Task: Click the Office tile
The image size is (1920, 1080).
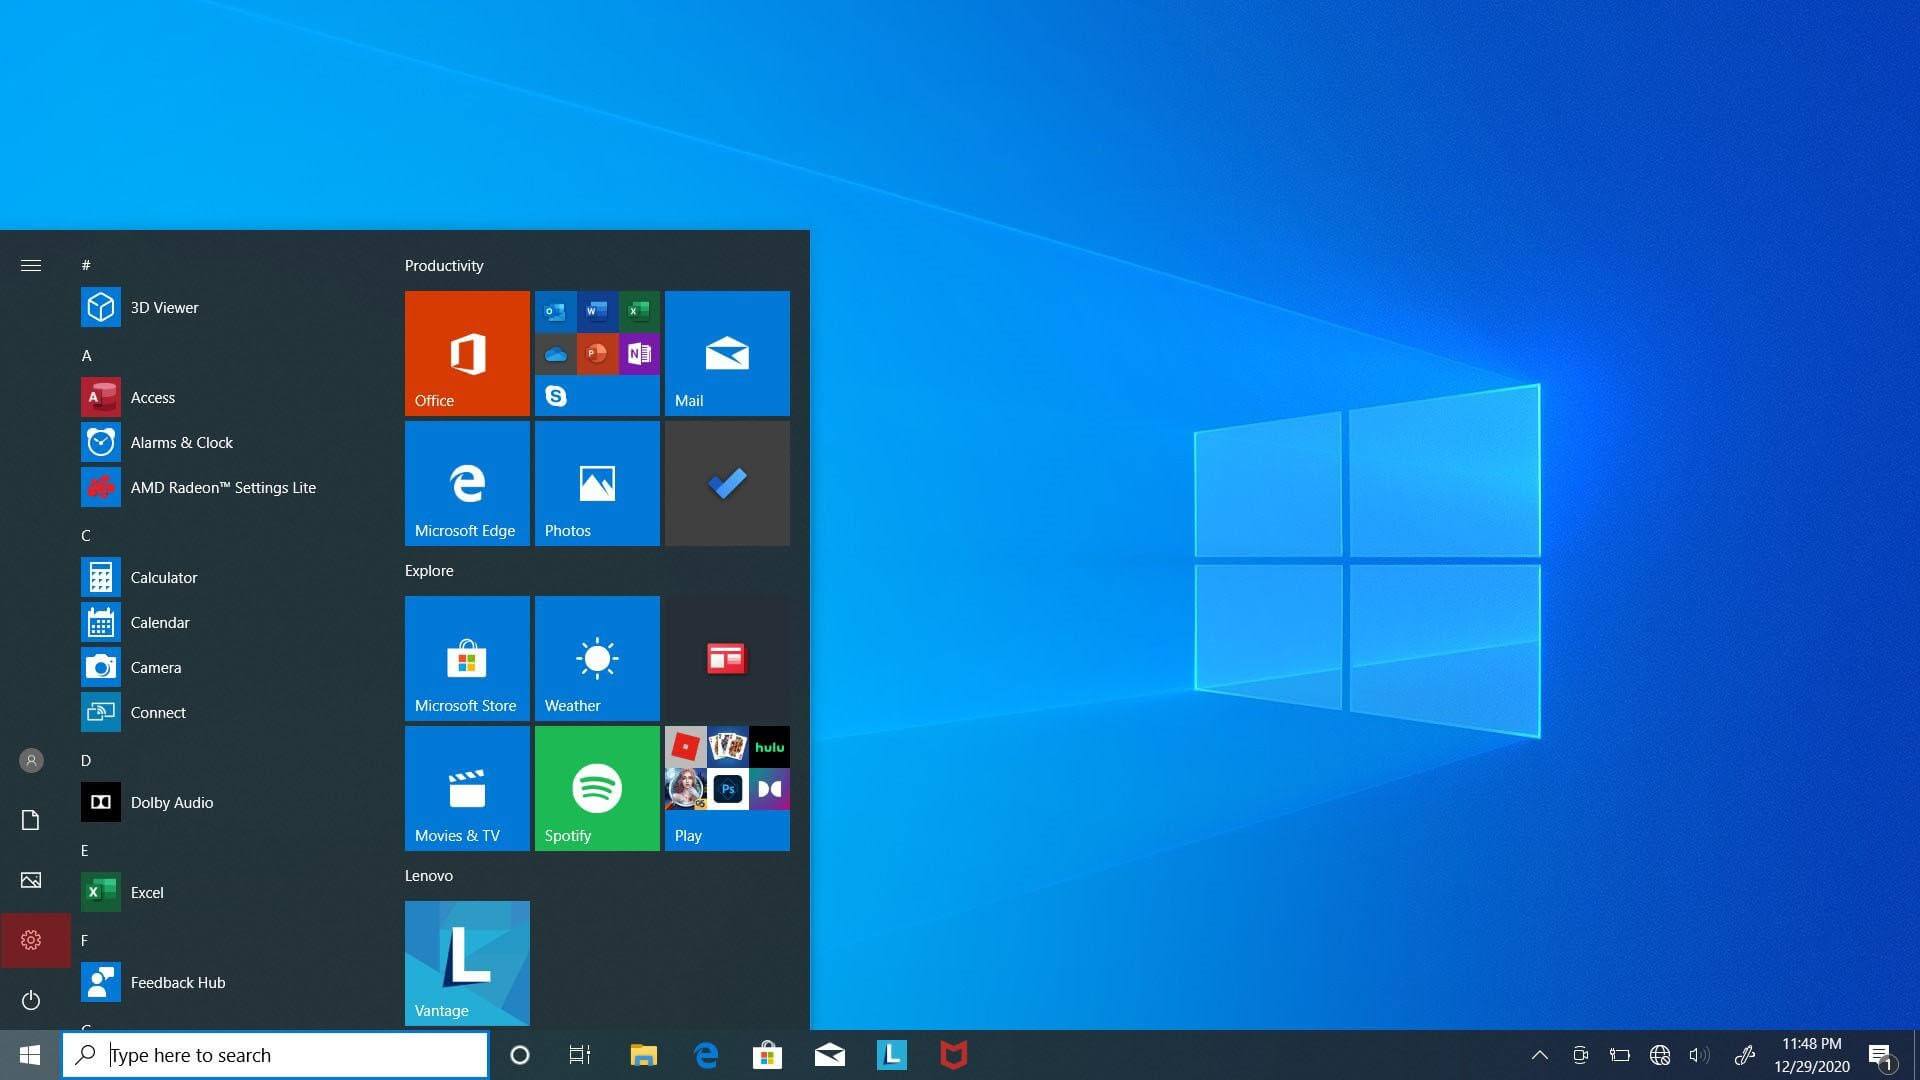Action: pyautogui.click(x=467, y=353)
